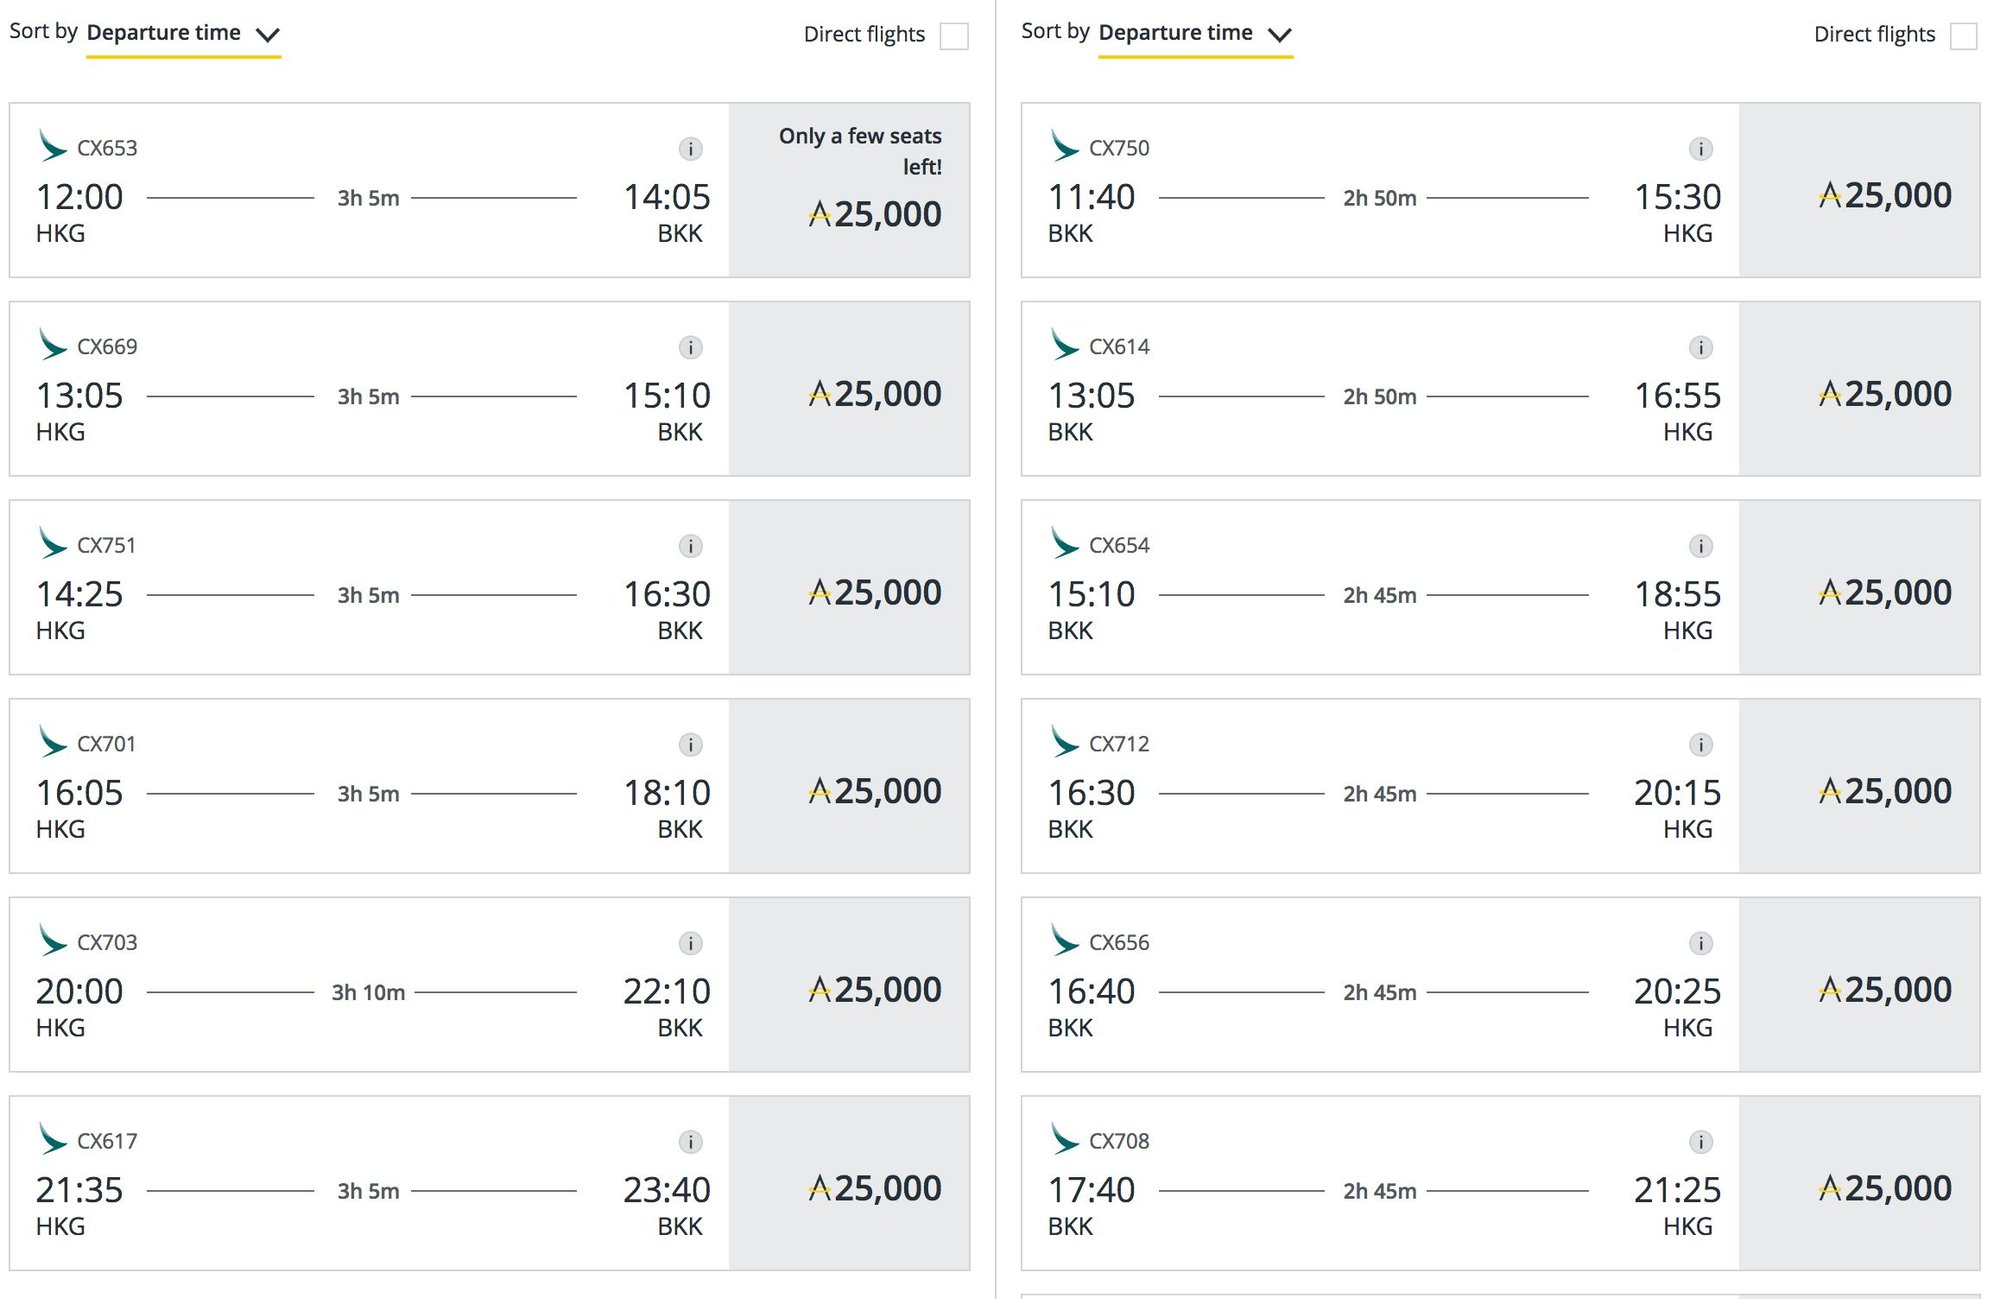Open outbound Sort by Departure time dropdown
The width and height of the screenshot is (2000, 1299).
coord(183,34)
